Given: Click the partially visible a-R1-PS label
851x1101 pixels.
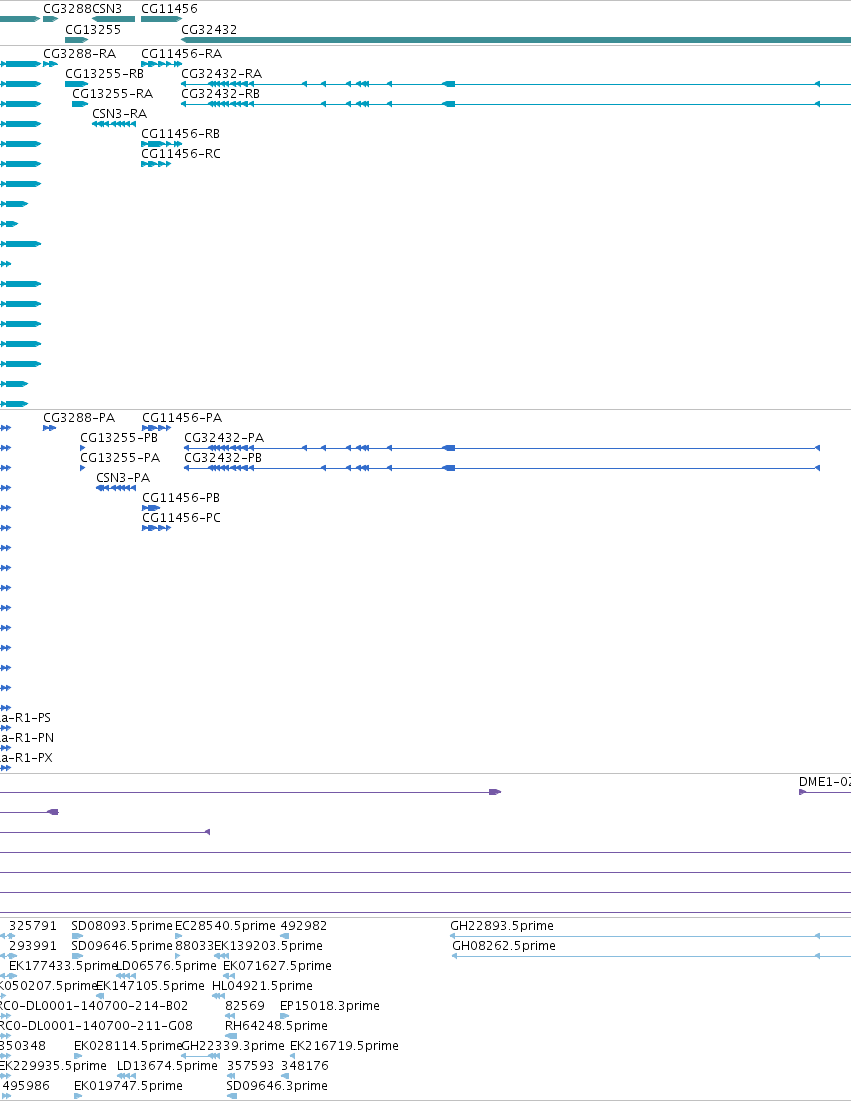Looking at the screenshot, I should coord(25,718).
